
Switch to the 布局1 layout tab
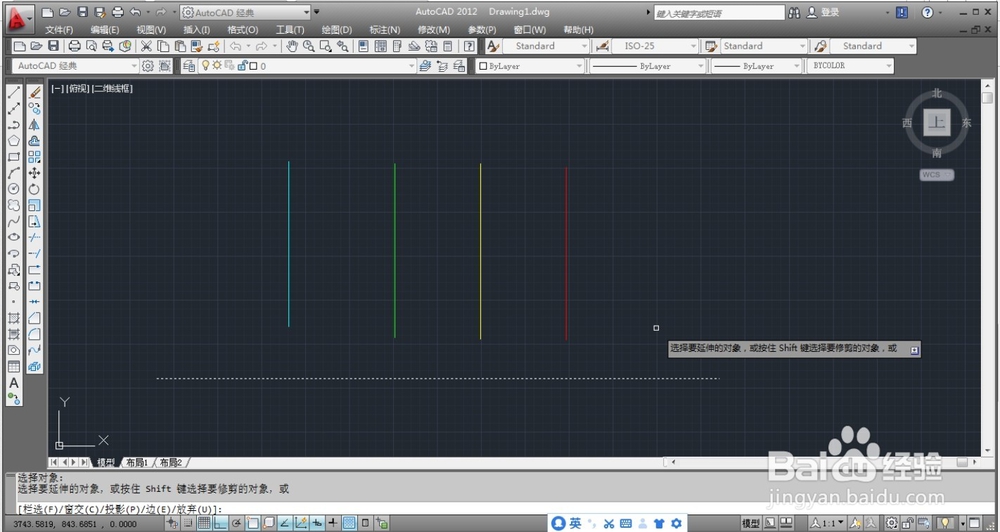click(x=136, y=462)
